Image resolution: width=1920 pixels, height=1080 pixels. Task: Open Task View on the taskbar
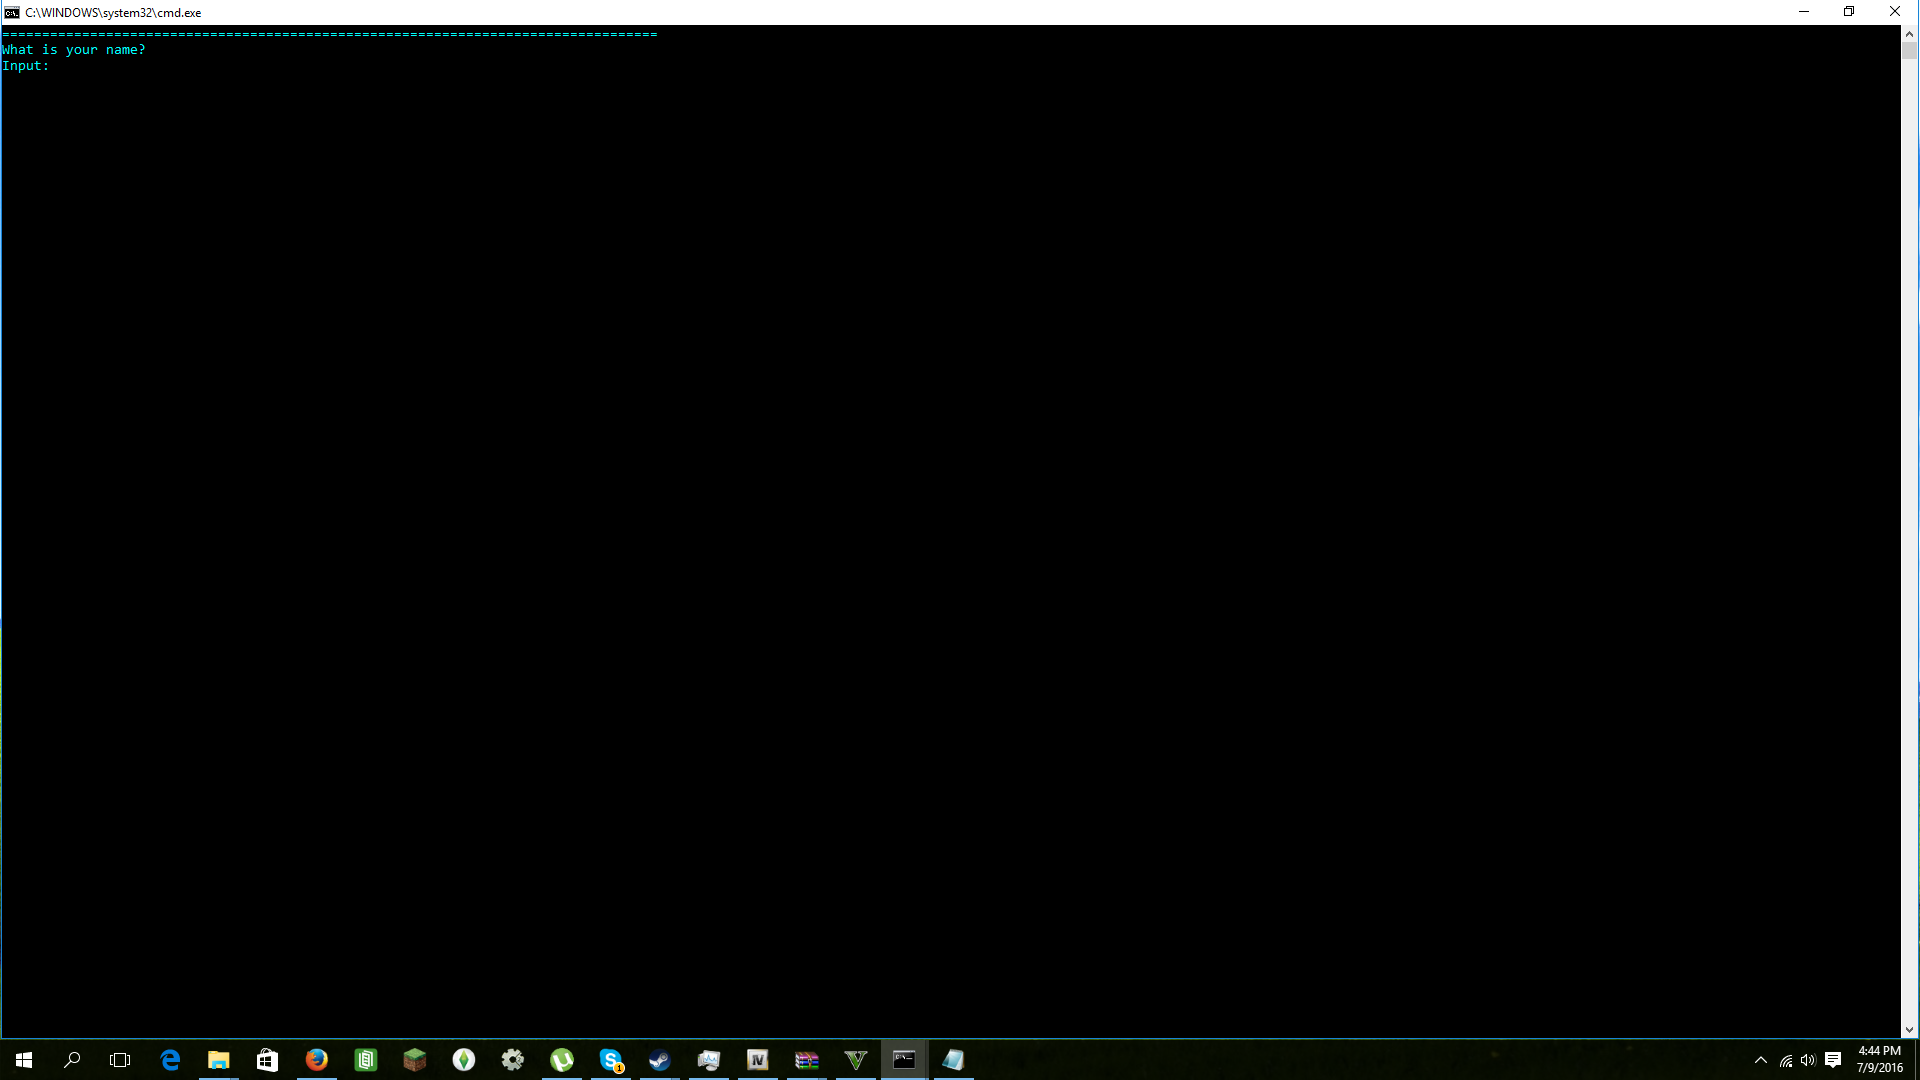pos(119,1060)
